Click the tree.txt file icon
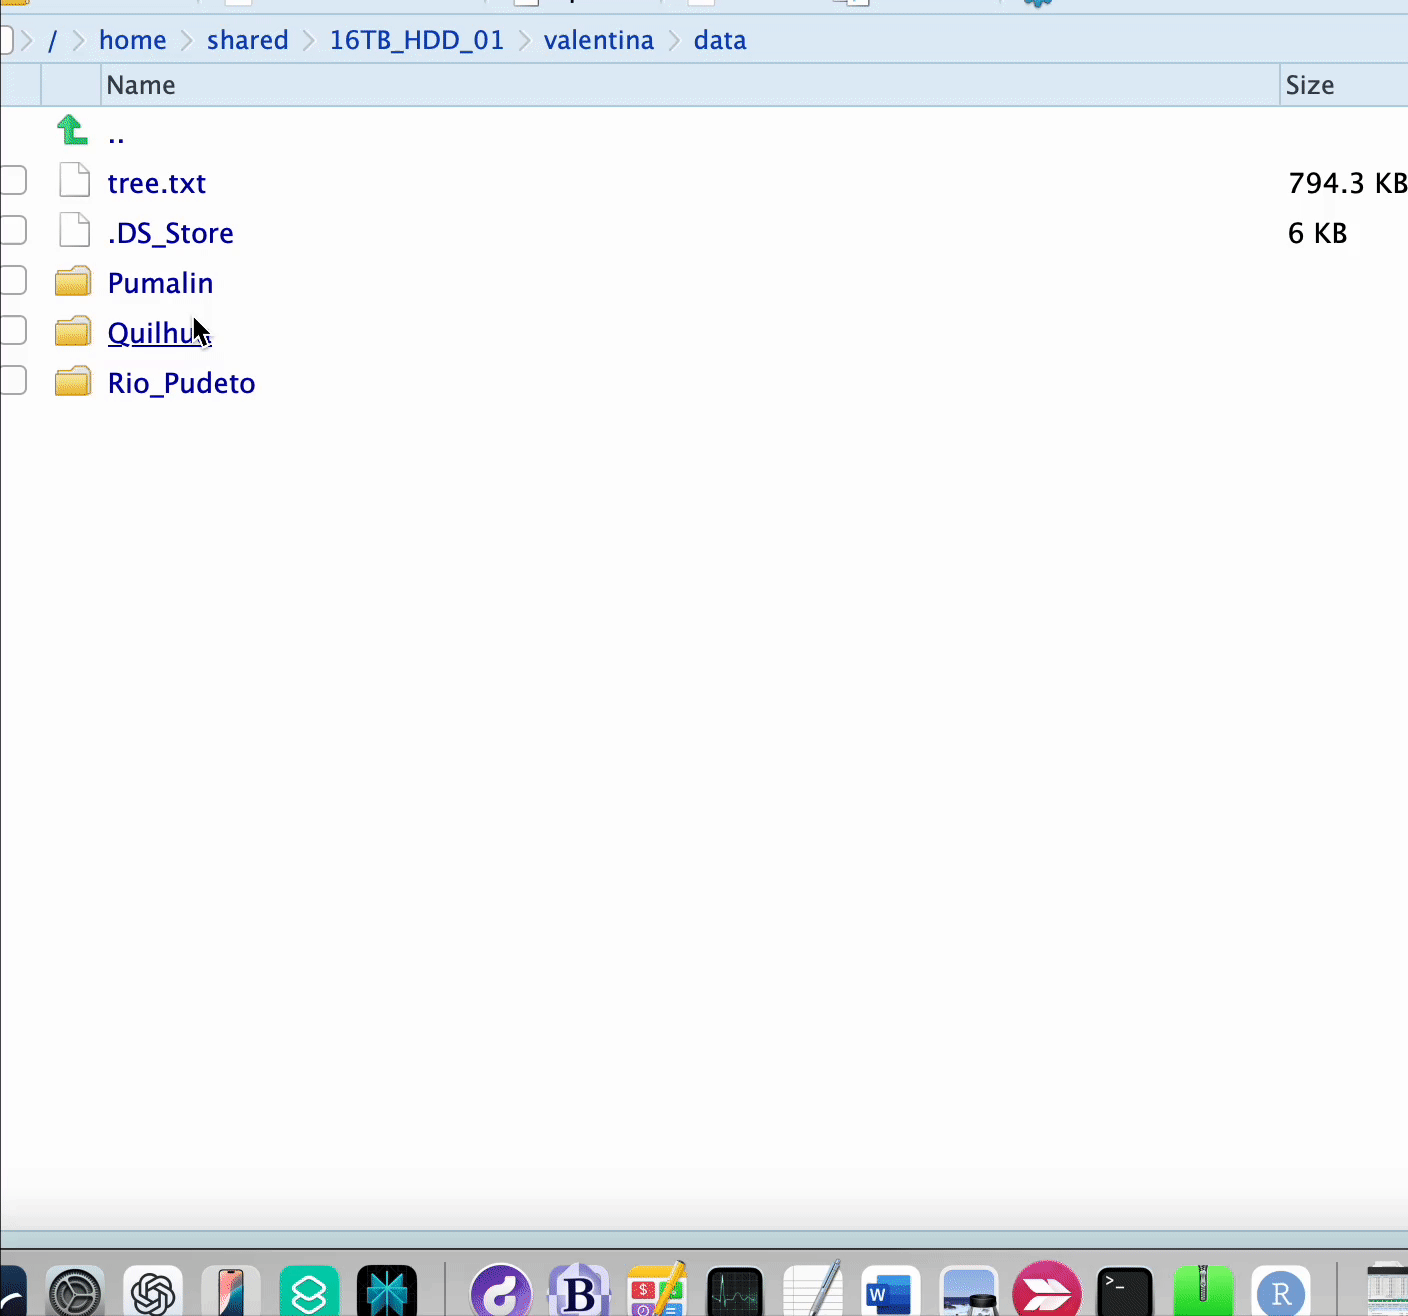Image resolution: width=1408 pixels, height=1316 pixels. point(74,181)
